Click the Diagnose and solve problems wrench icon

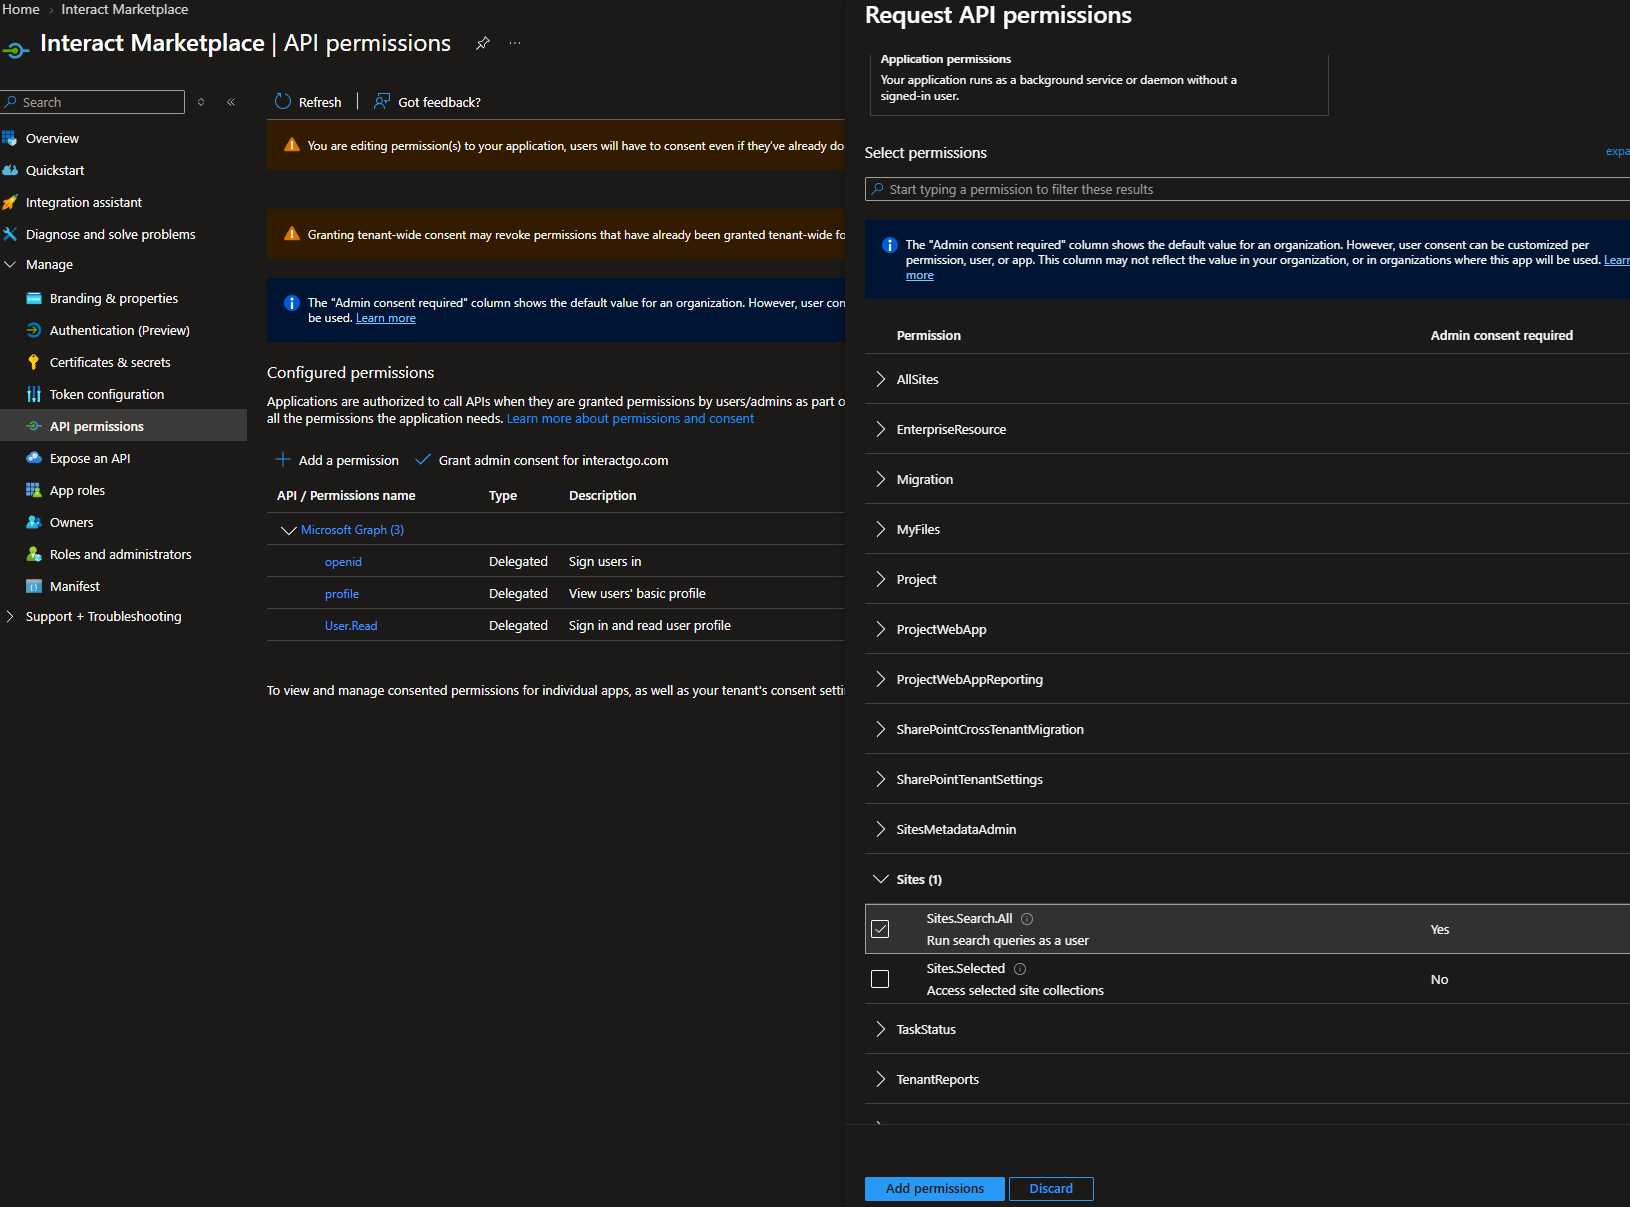point(10,234)
